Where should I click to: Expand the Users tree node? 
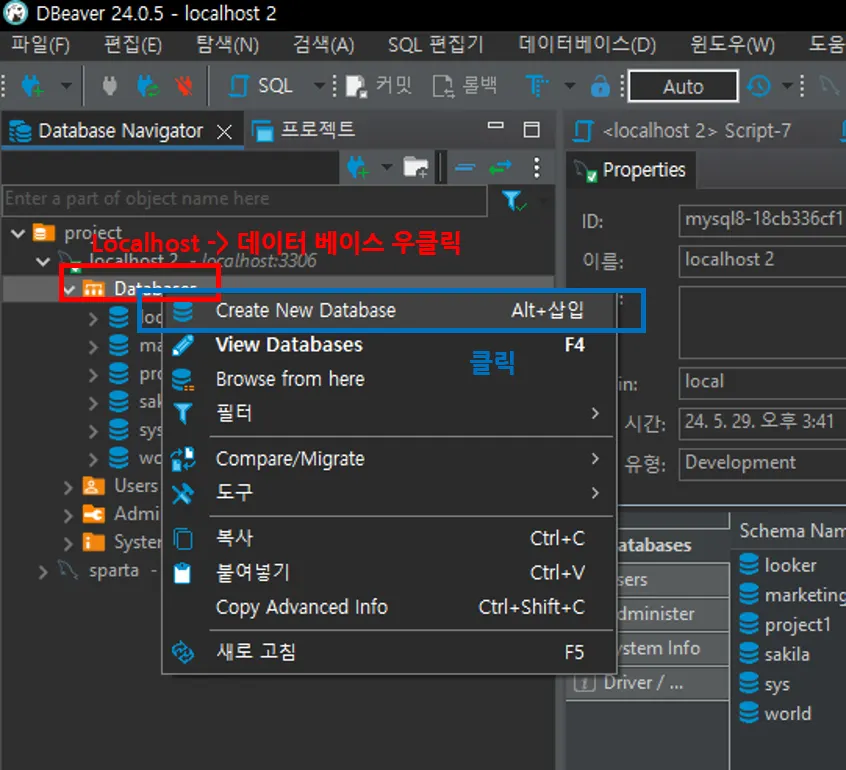coord(68,487)
